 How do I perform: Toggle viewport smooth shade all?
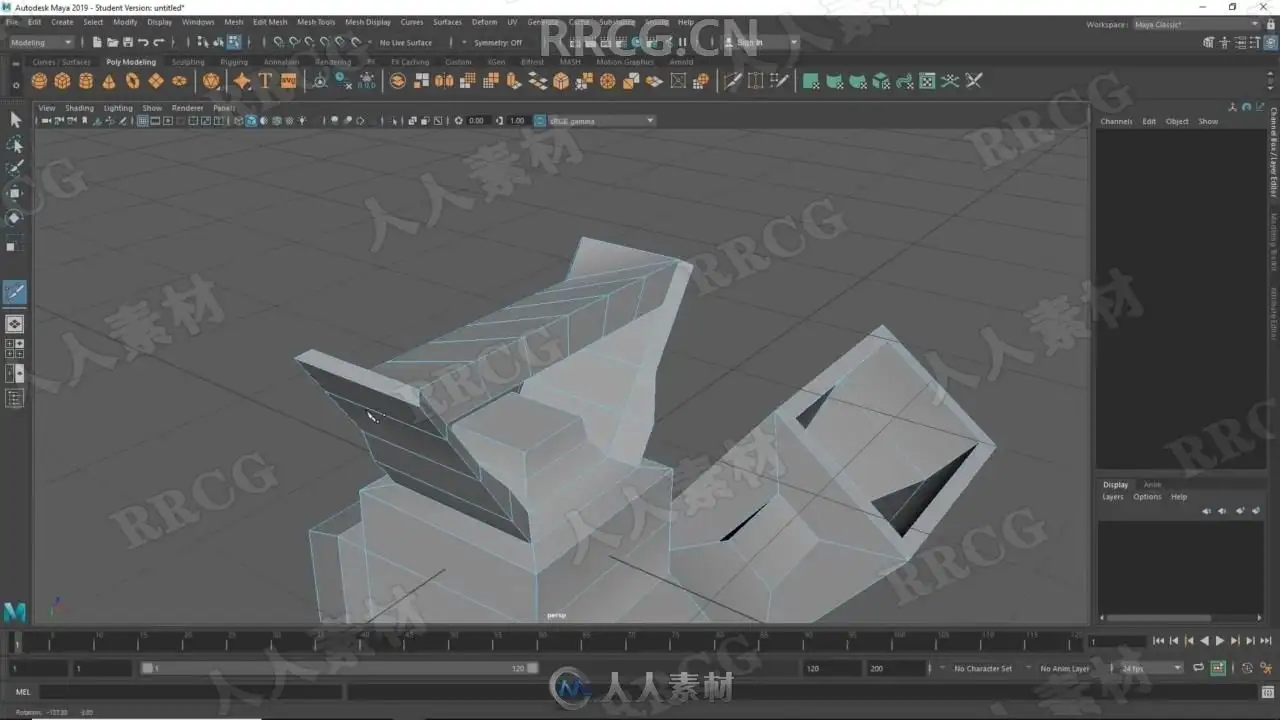point(250,121)
